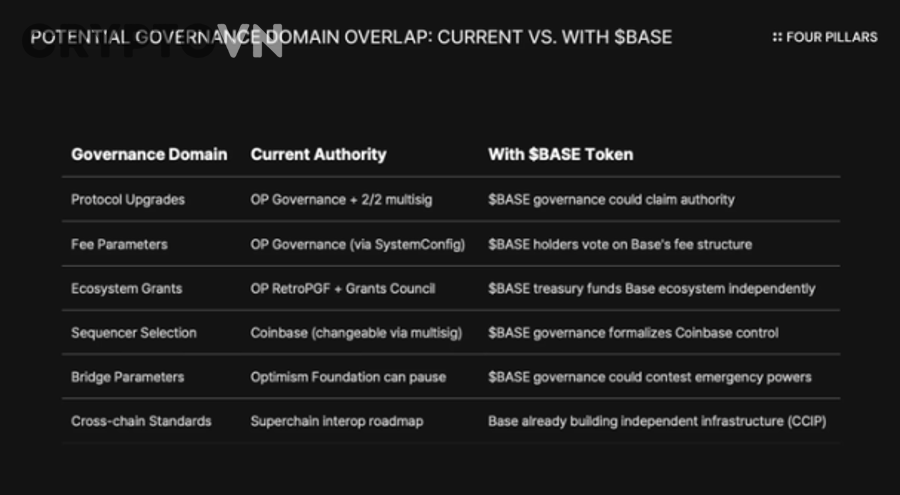900x495 pixels.
Task: Select the Optimism Foundation can pause cell
Action: coord(348,377)
